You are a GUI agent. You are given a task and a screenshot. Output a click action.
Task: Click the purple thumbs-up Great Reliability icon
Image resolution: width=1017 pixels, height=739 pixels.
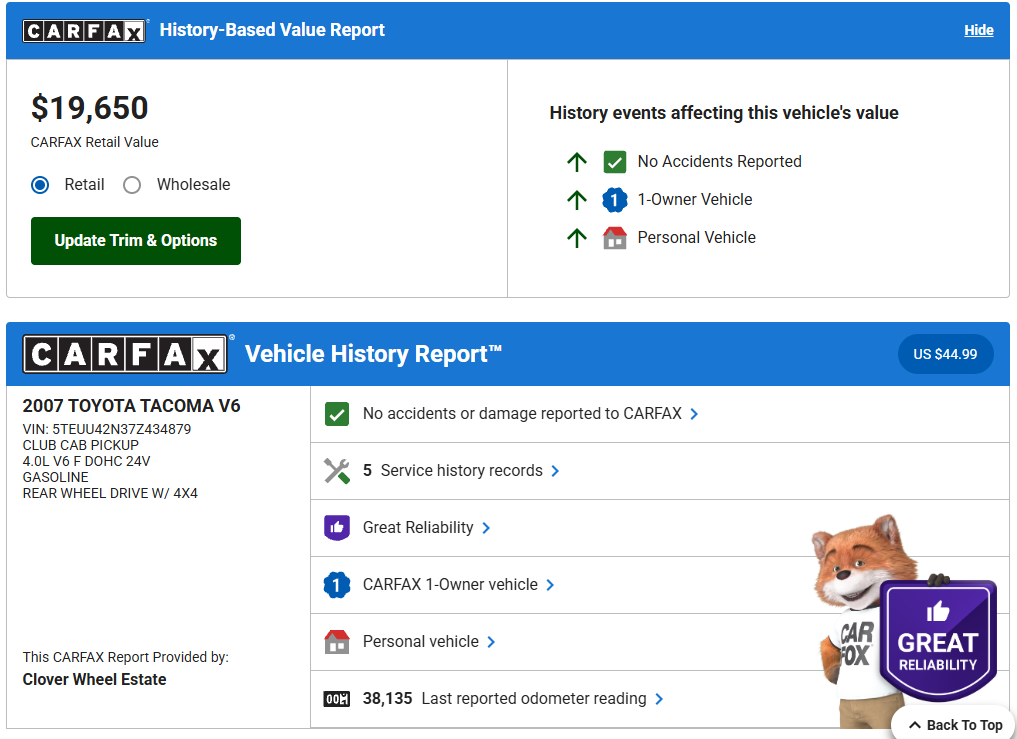coord(337,528)
